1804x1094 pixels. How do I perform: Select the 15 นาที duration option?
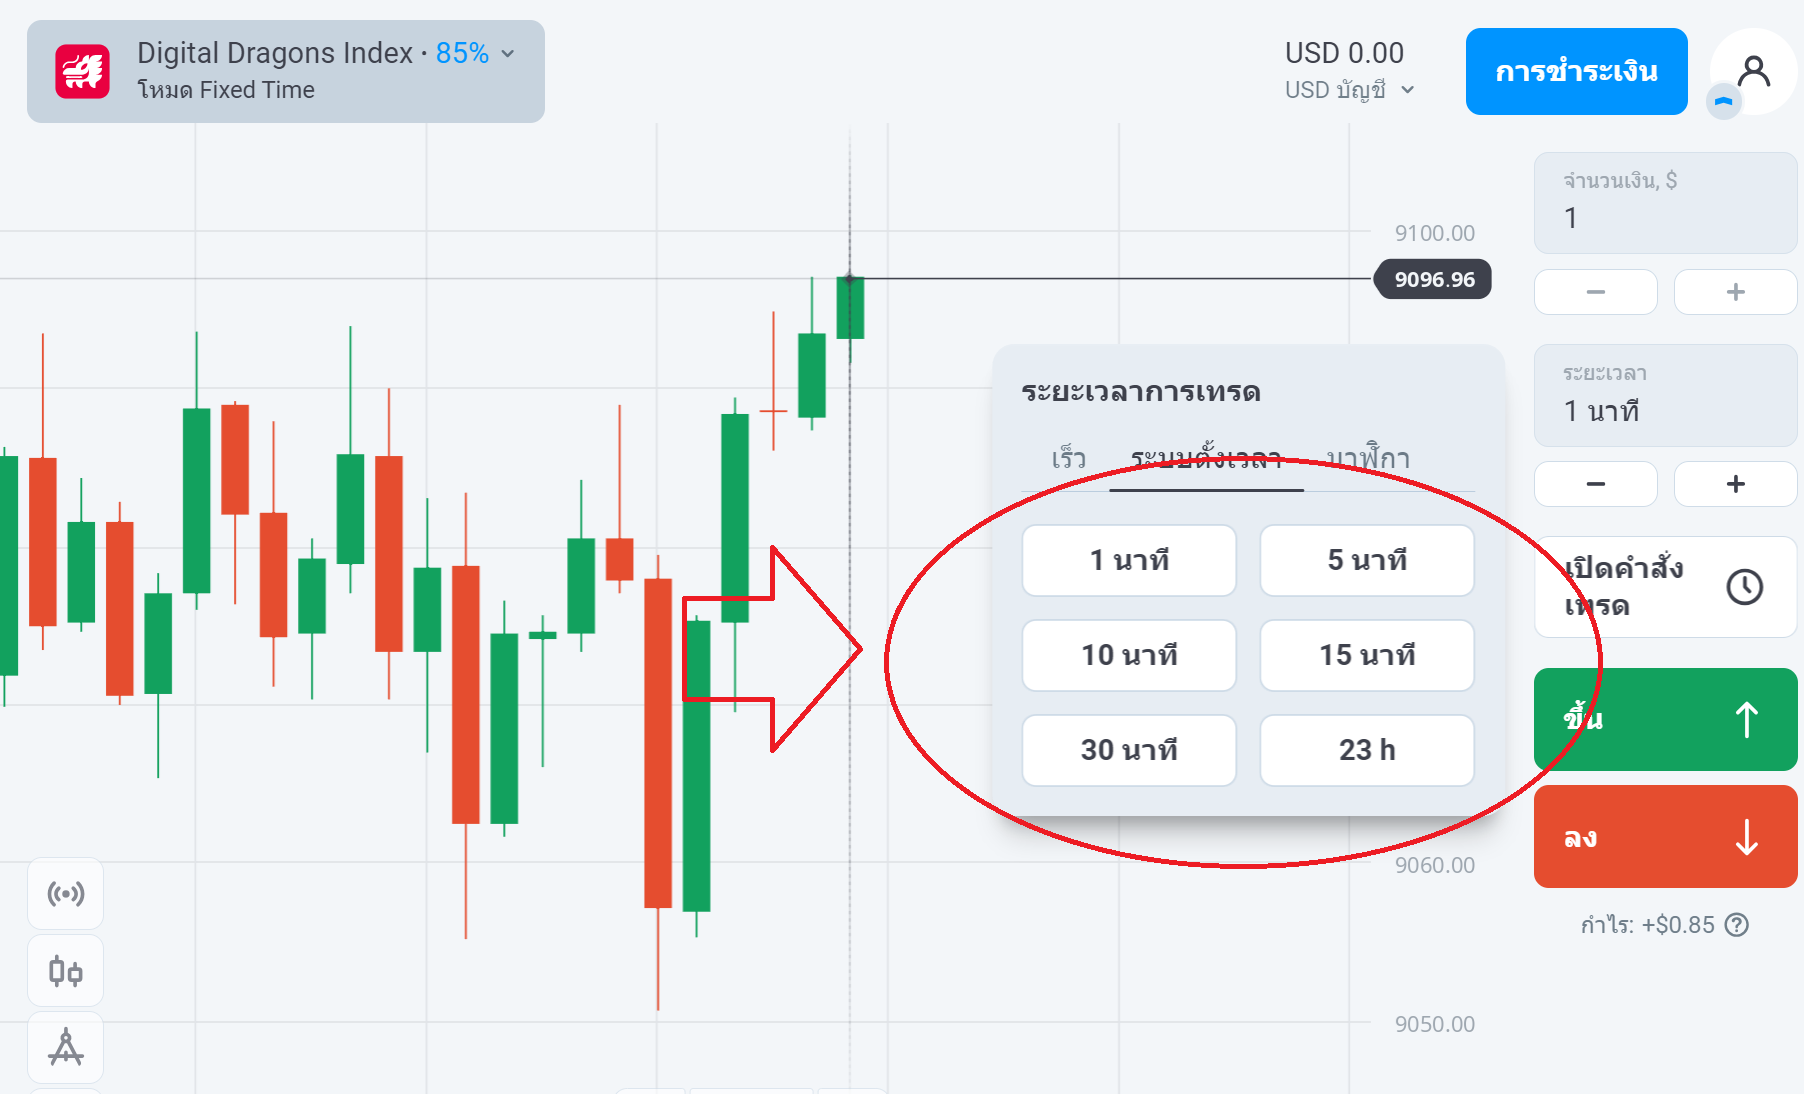point(1367,655)
